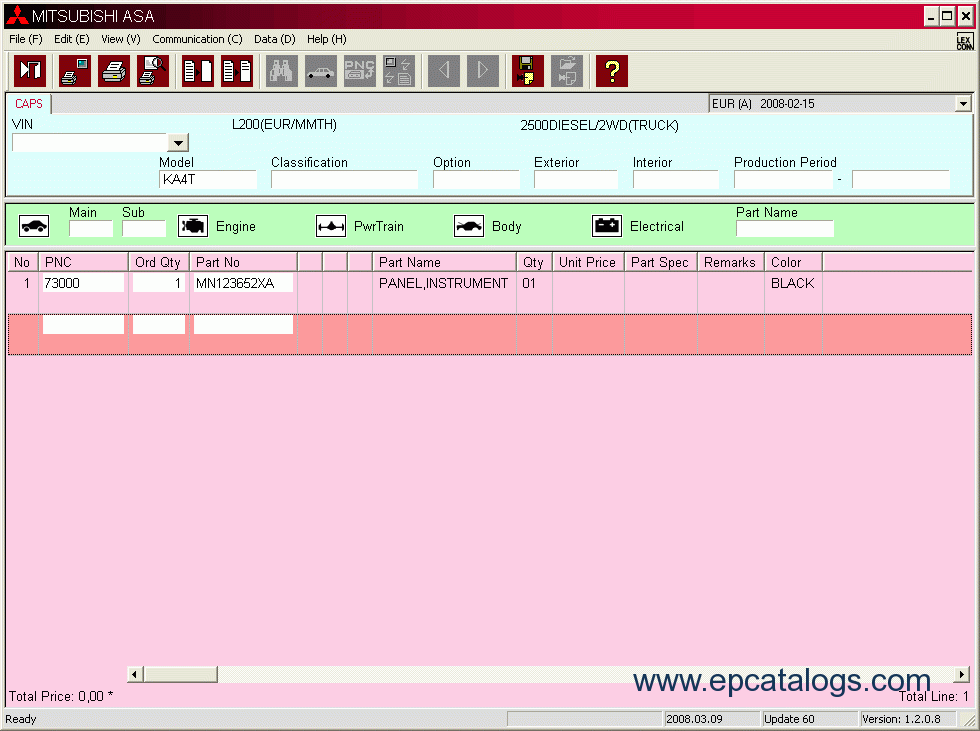The width and height of the screenshot is (980, 731).
Task: Expand the VIN dropdown arrow
Action: [x=178, y=143]
